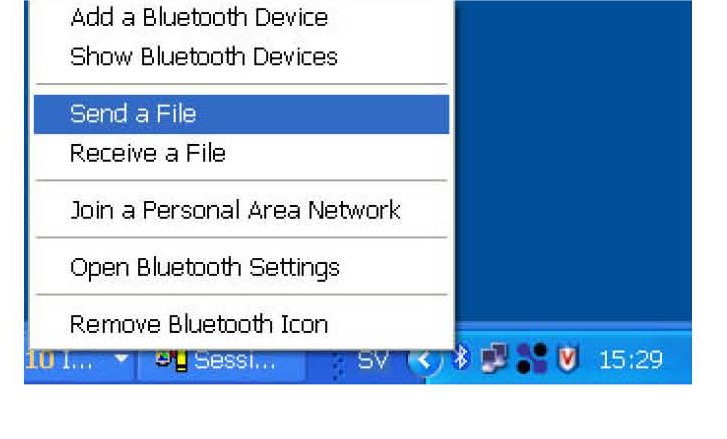Select Join a Personal Area Network

click(242, 210)
